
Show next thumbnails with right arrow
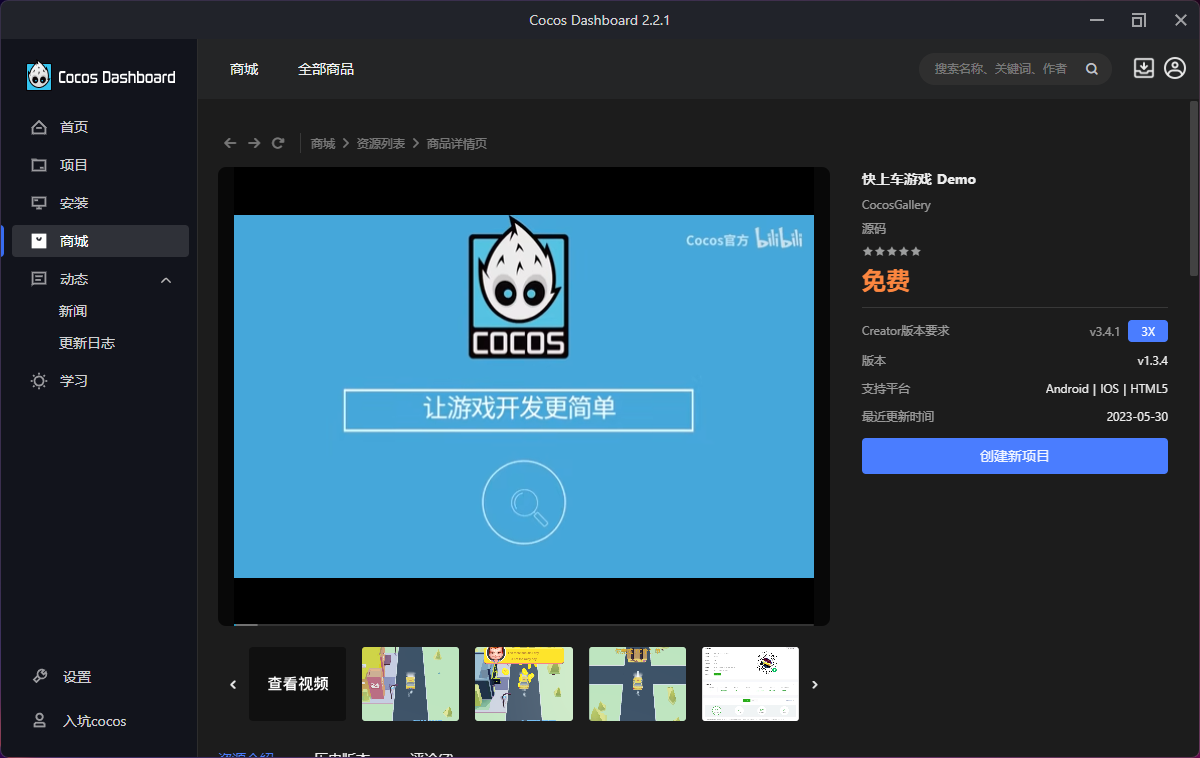coord(815,685)
